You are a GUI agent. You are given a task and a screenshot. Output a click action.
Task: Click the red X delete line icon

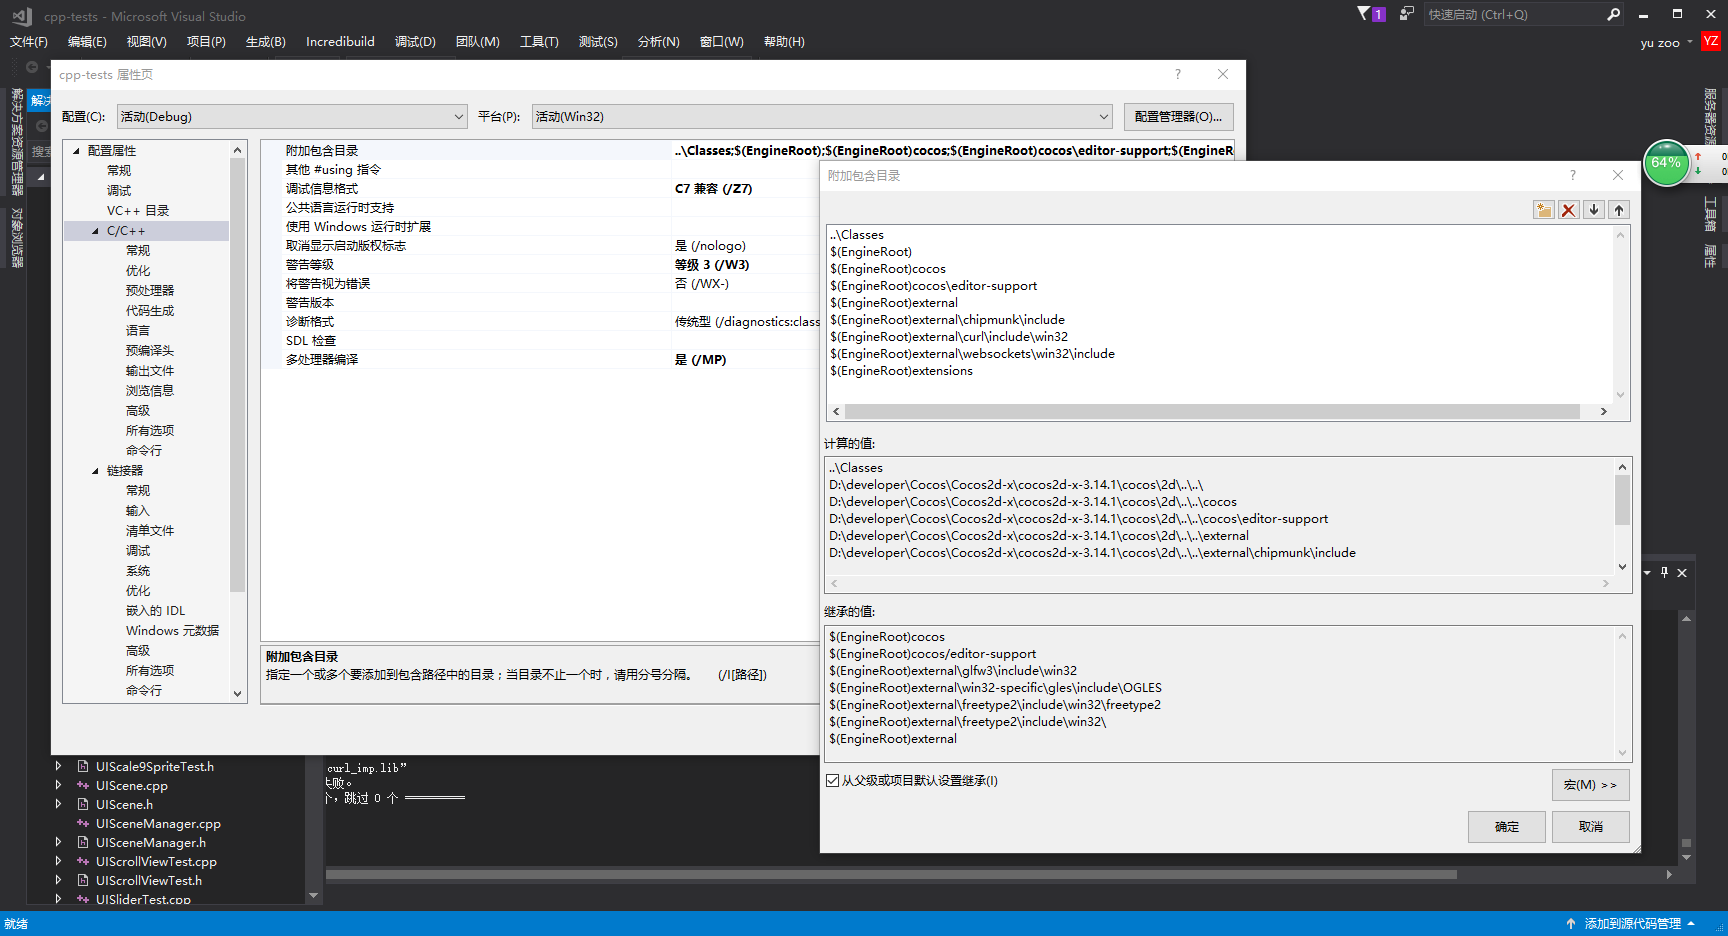tap(1569, 210)
